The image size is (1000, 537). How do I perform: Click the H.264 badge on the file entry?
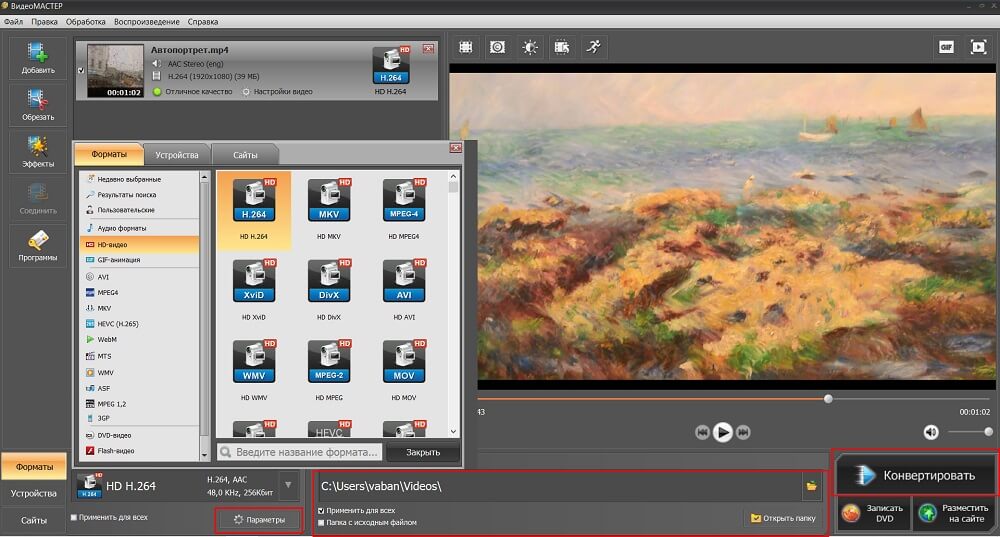pyautogui.click(x=391, y=66)
